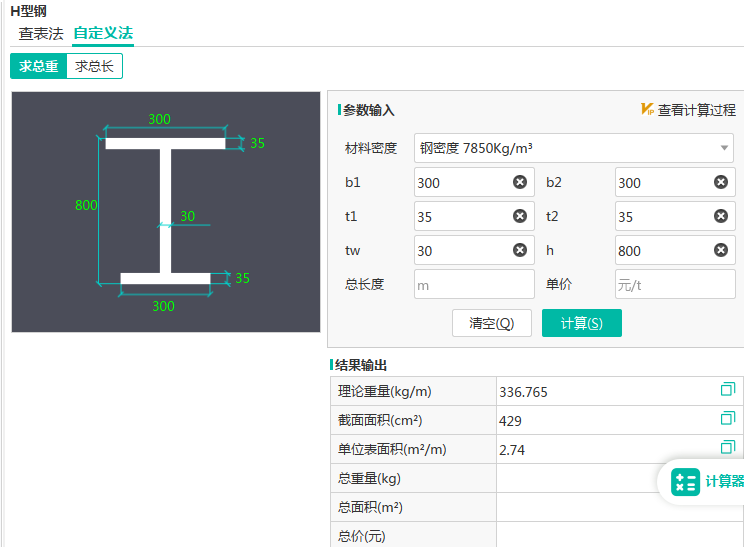Select the 自定义法 tab
Screen dimensions: 744x547
103,34
